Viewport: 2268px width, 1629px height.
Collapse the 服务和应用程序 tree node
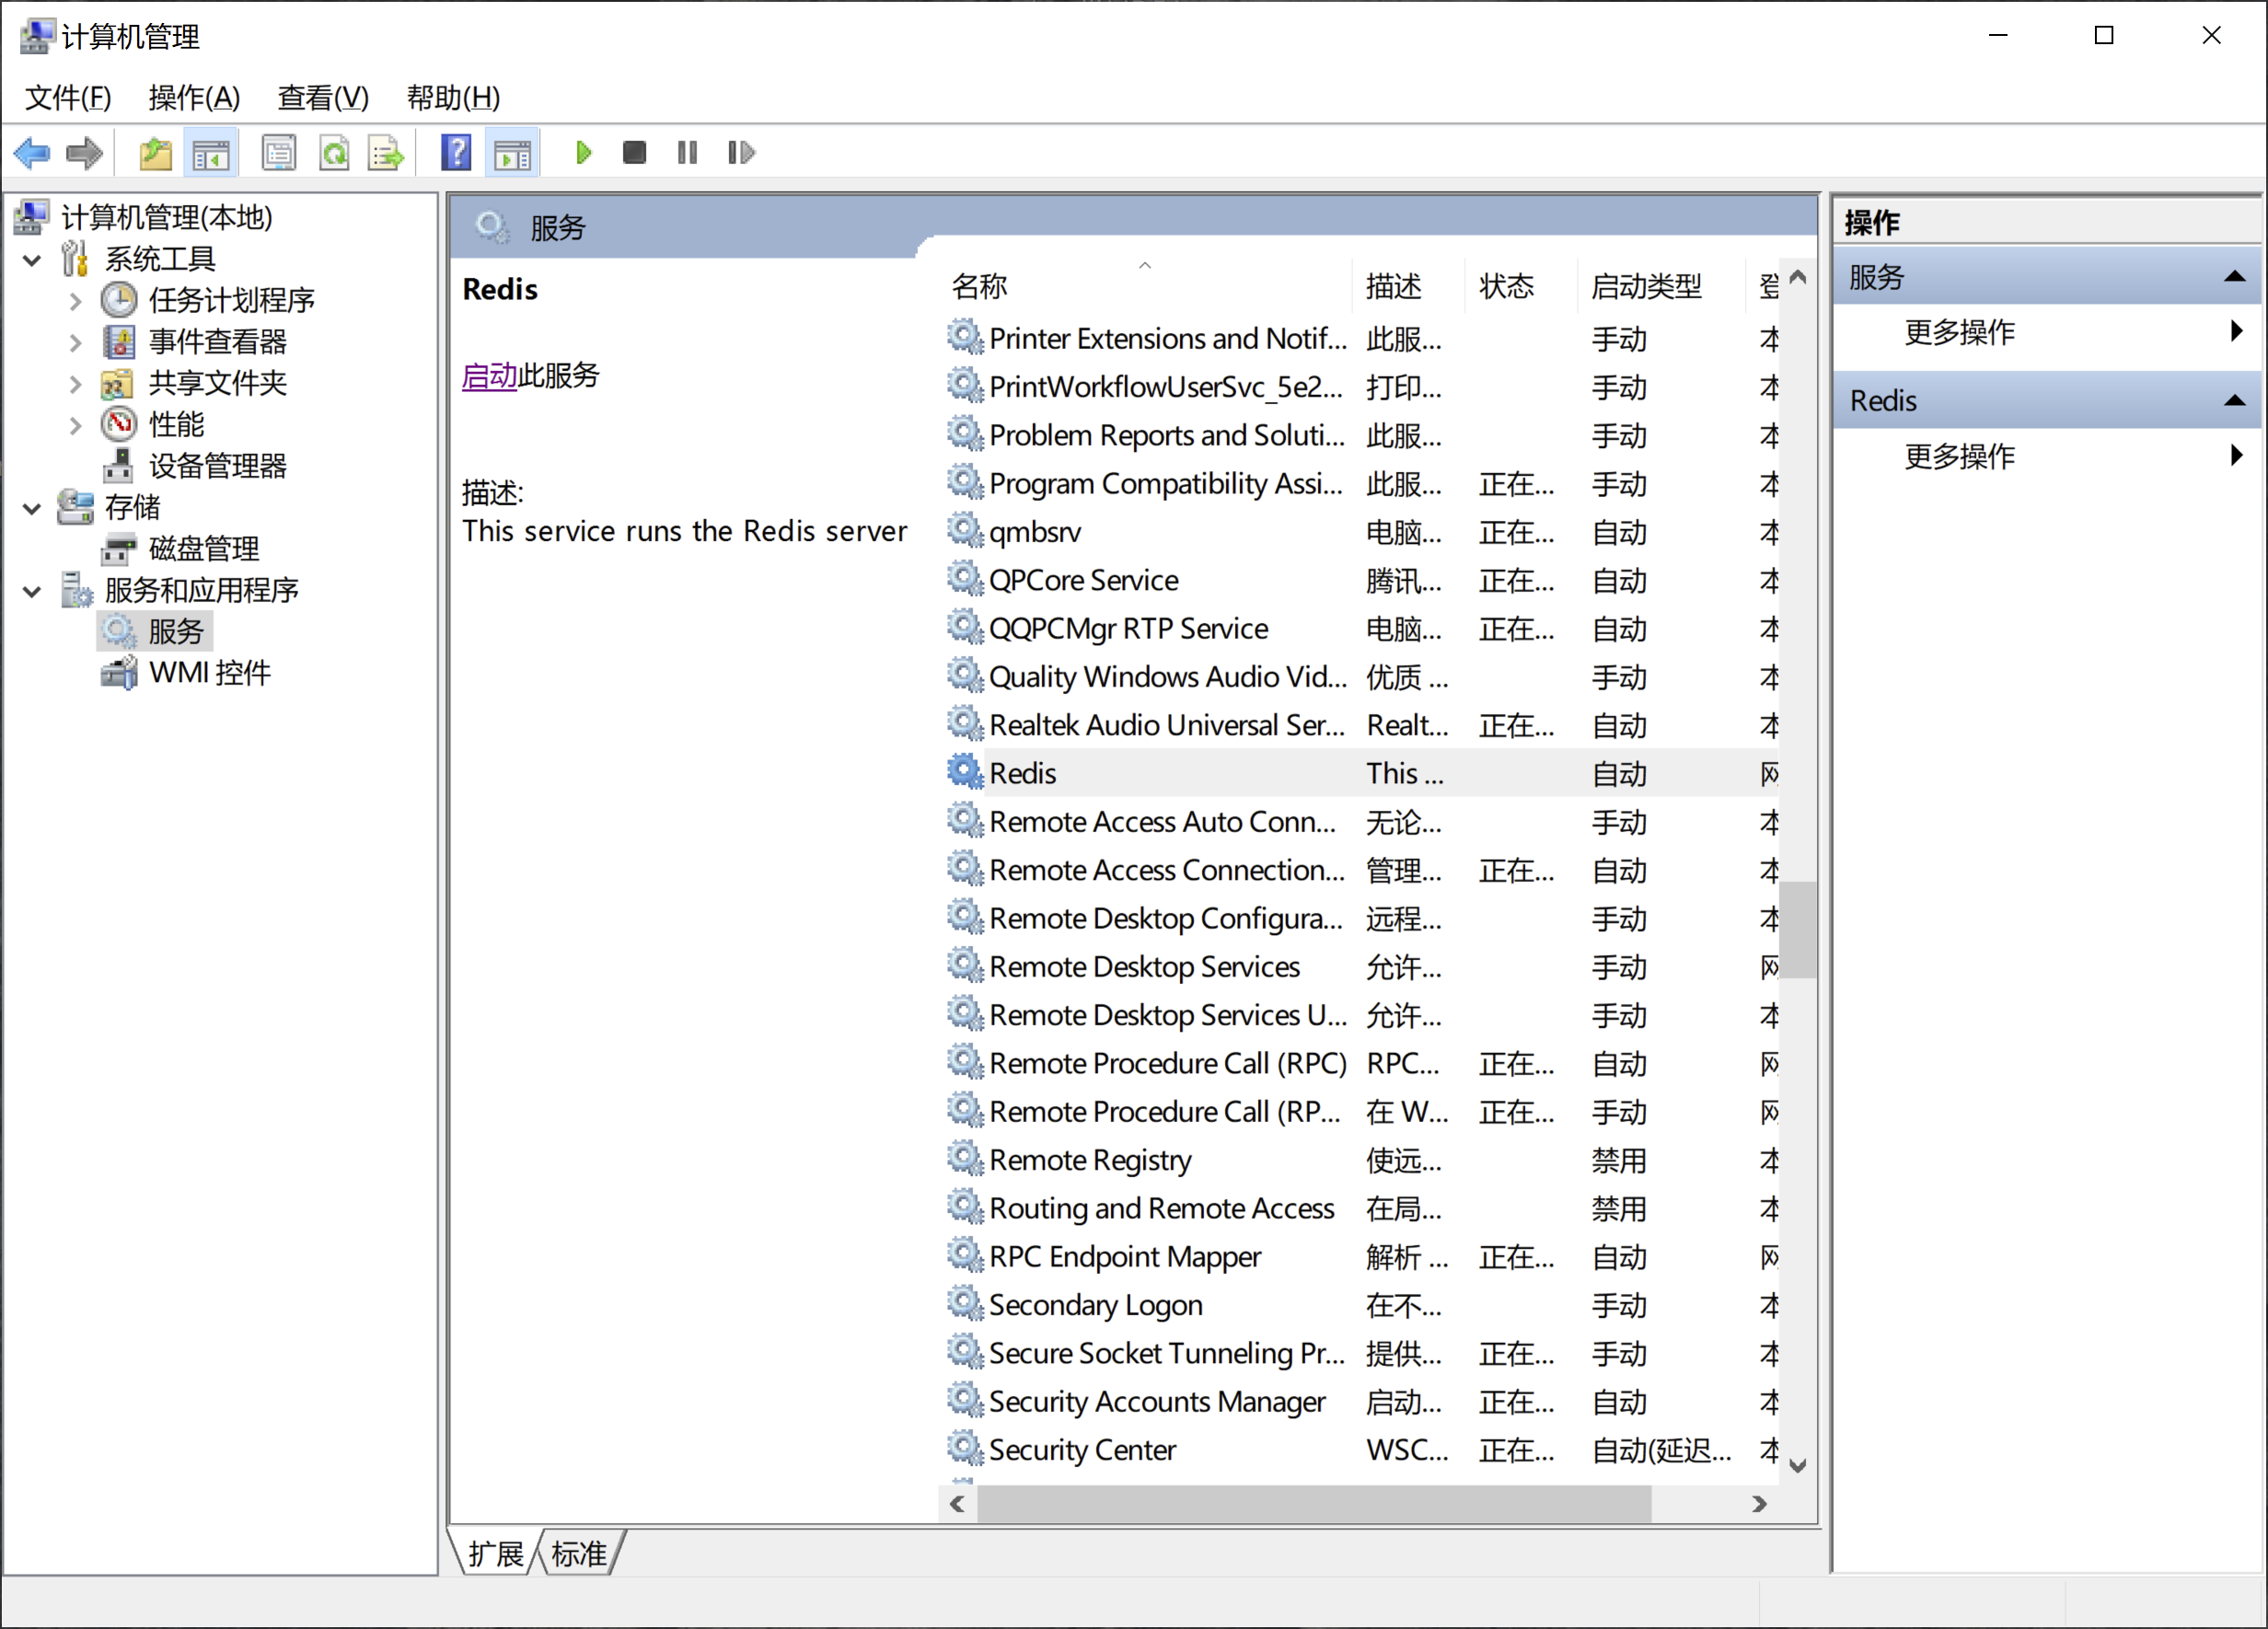[32, 591]
